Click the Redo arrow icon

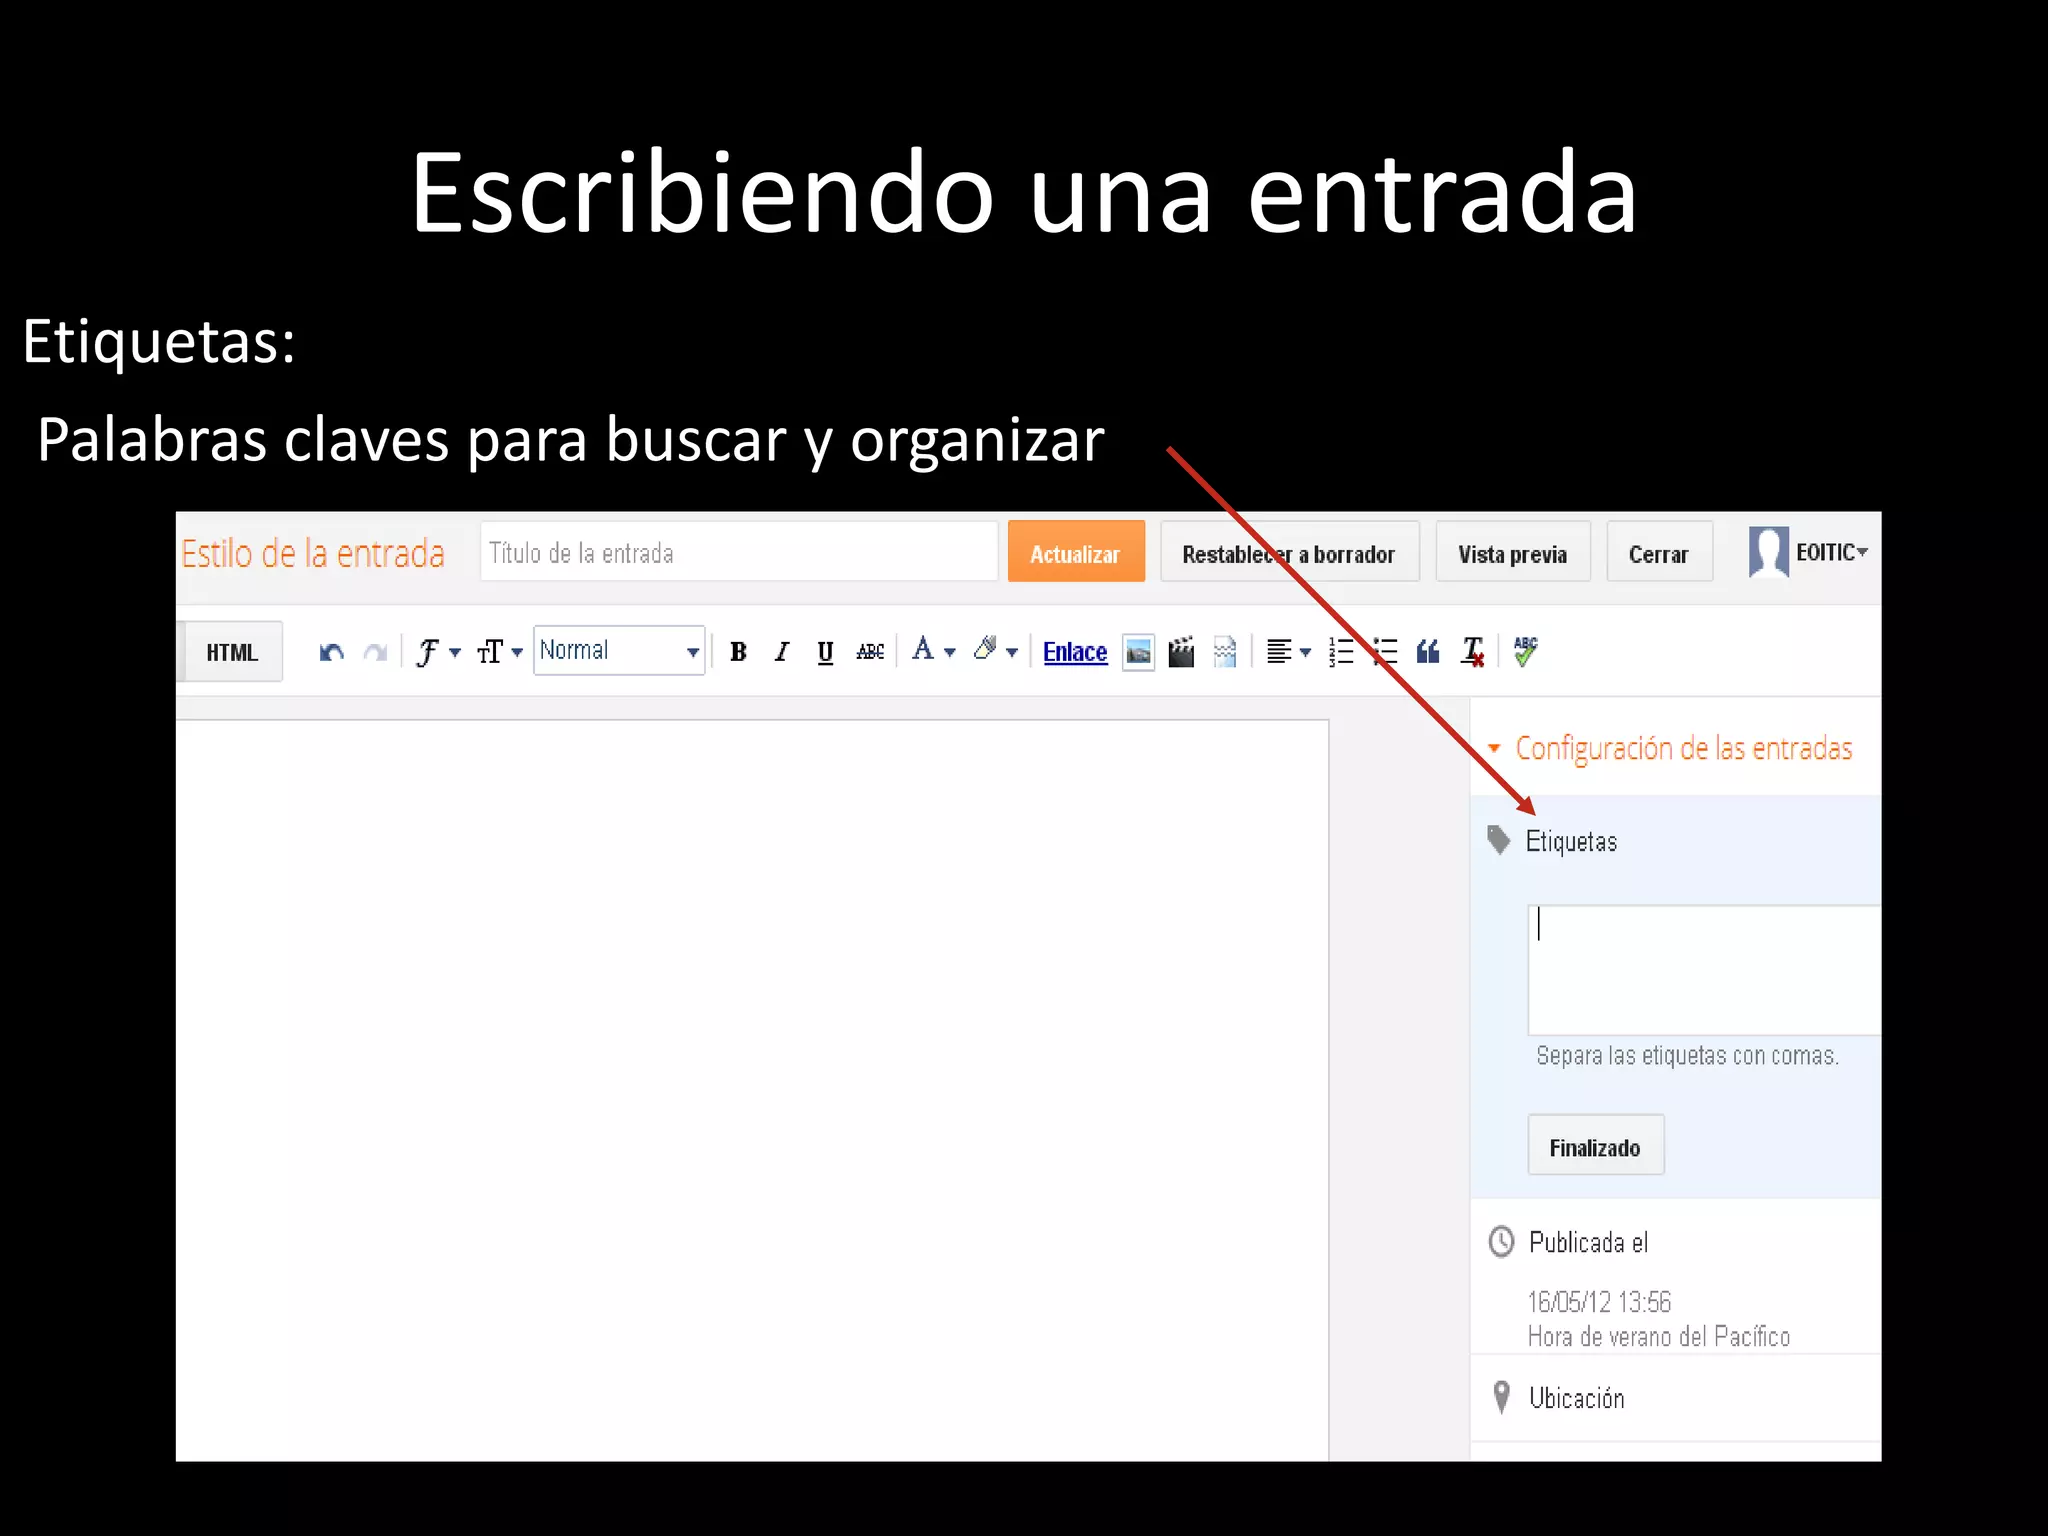coord(375,652)
